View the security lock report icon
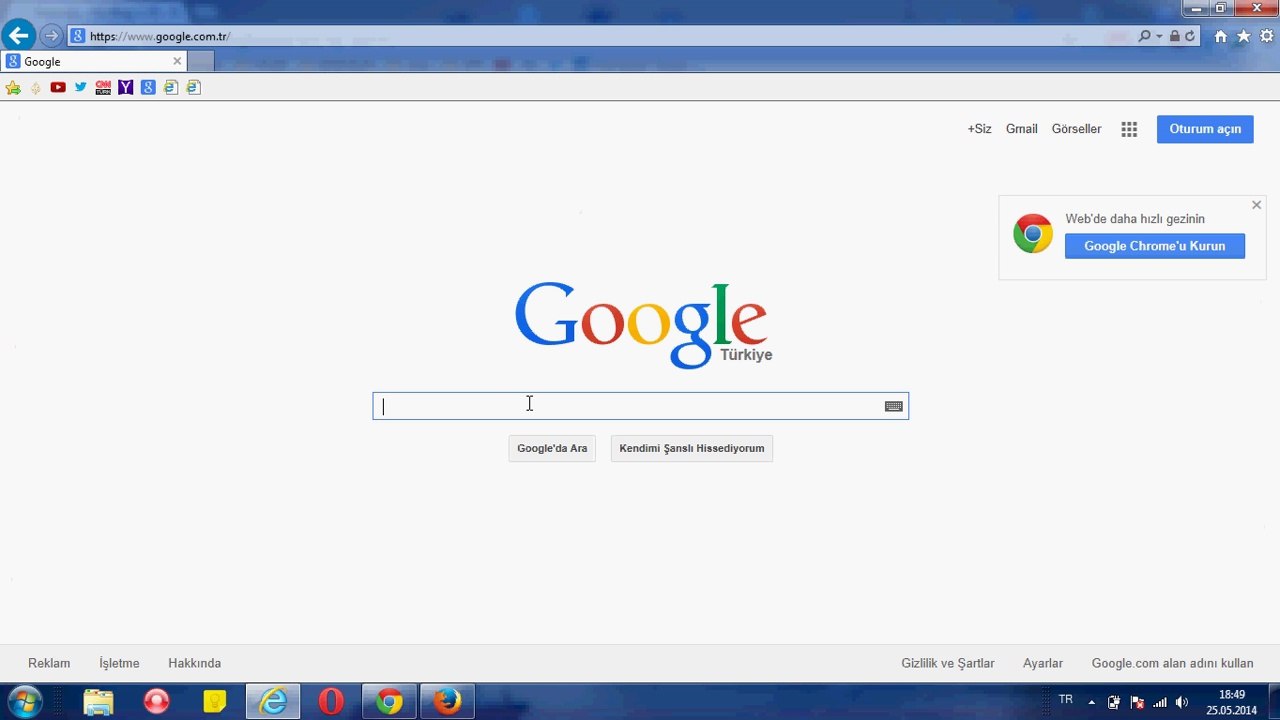Viewport: 1280px width, 720px height. point(1175,36)
